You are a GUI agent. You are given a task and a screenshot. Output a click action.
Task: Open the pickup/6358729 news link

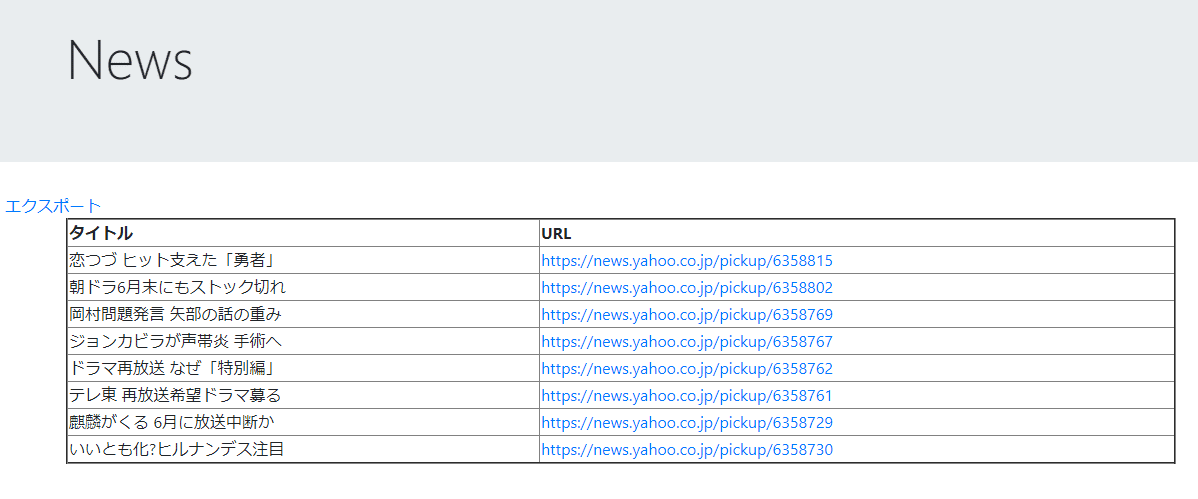coord(686,422)
